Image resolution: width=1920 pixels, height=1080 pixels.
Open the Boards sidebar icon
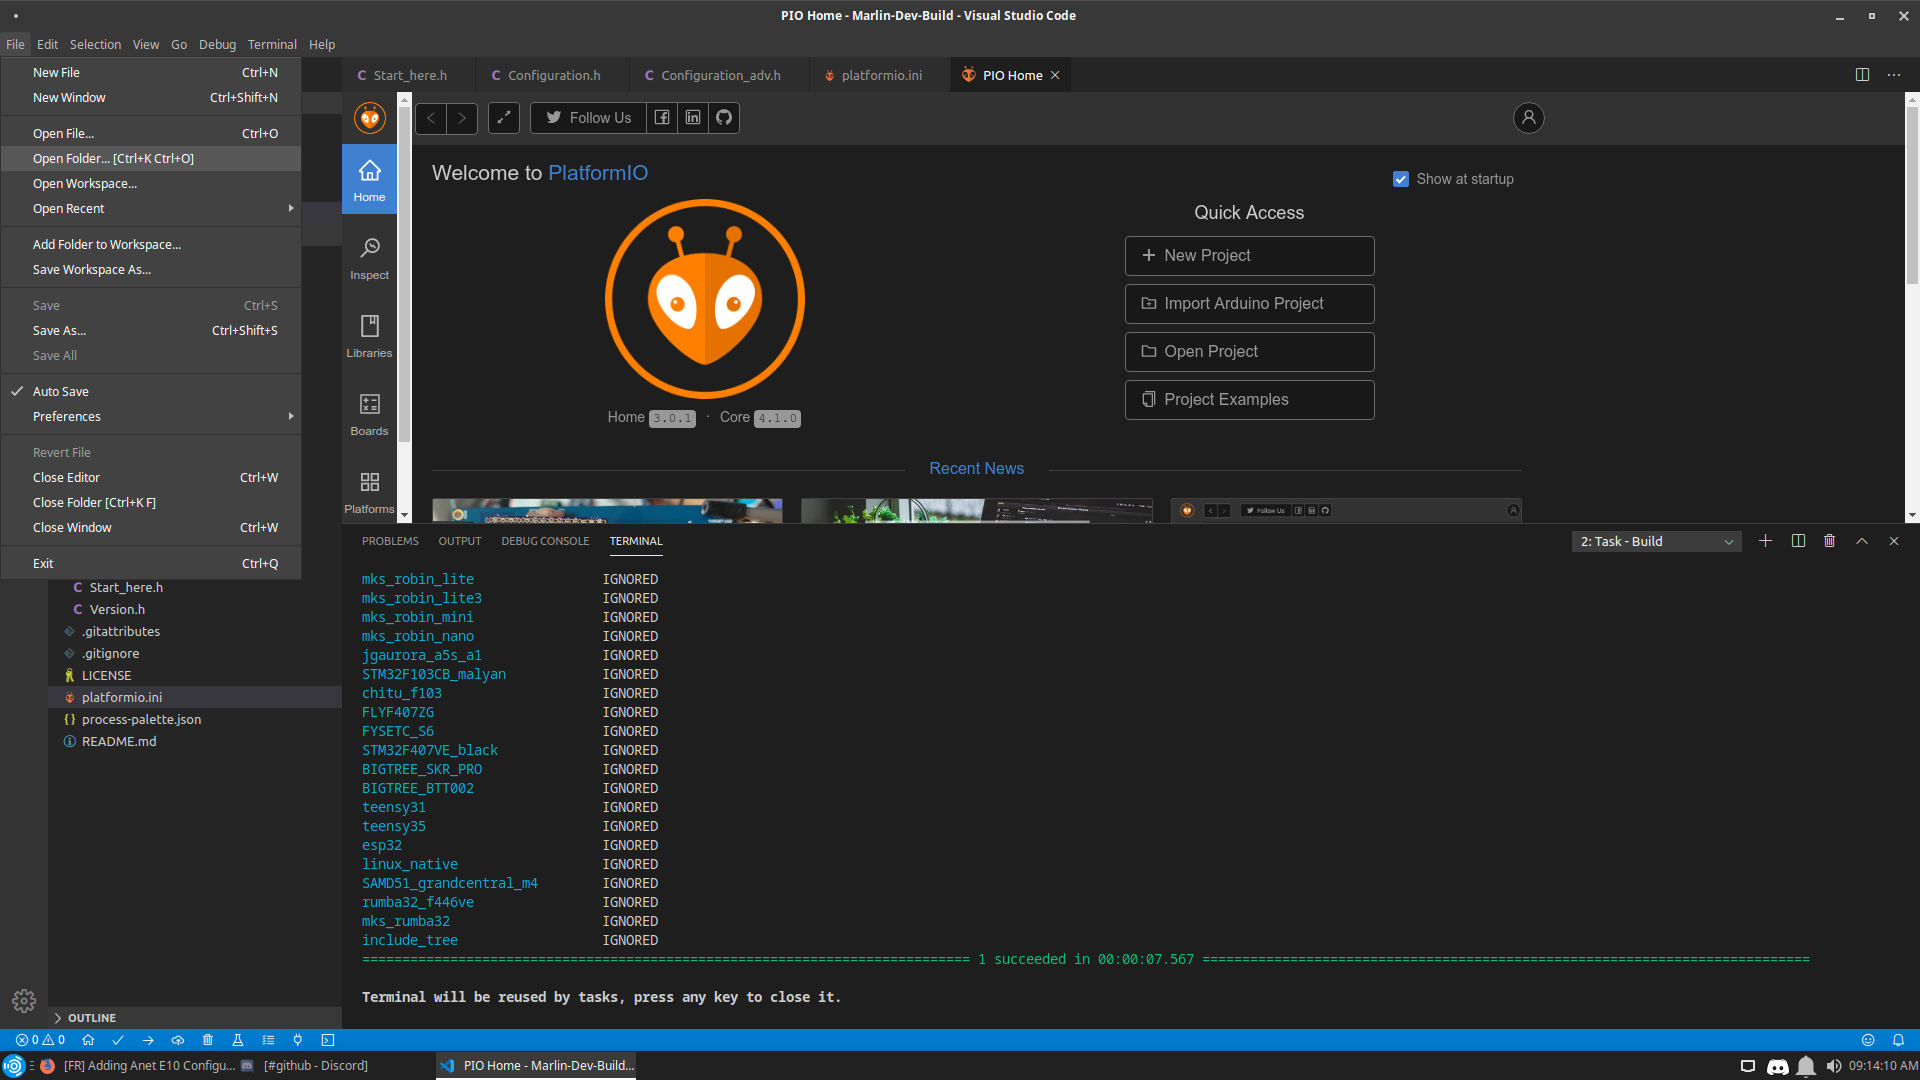pyautogui.click(x=369, y=414)
